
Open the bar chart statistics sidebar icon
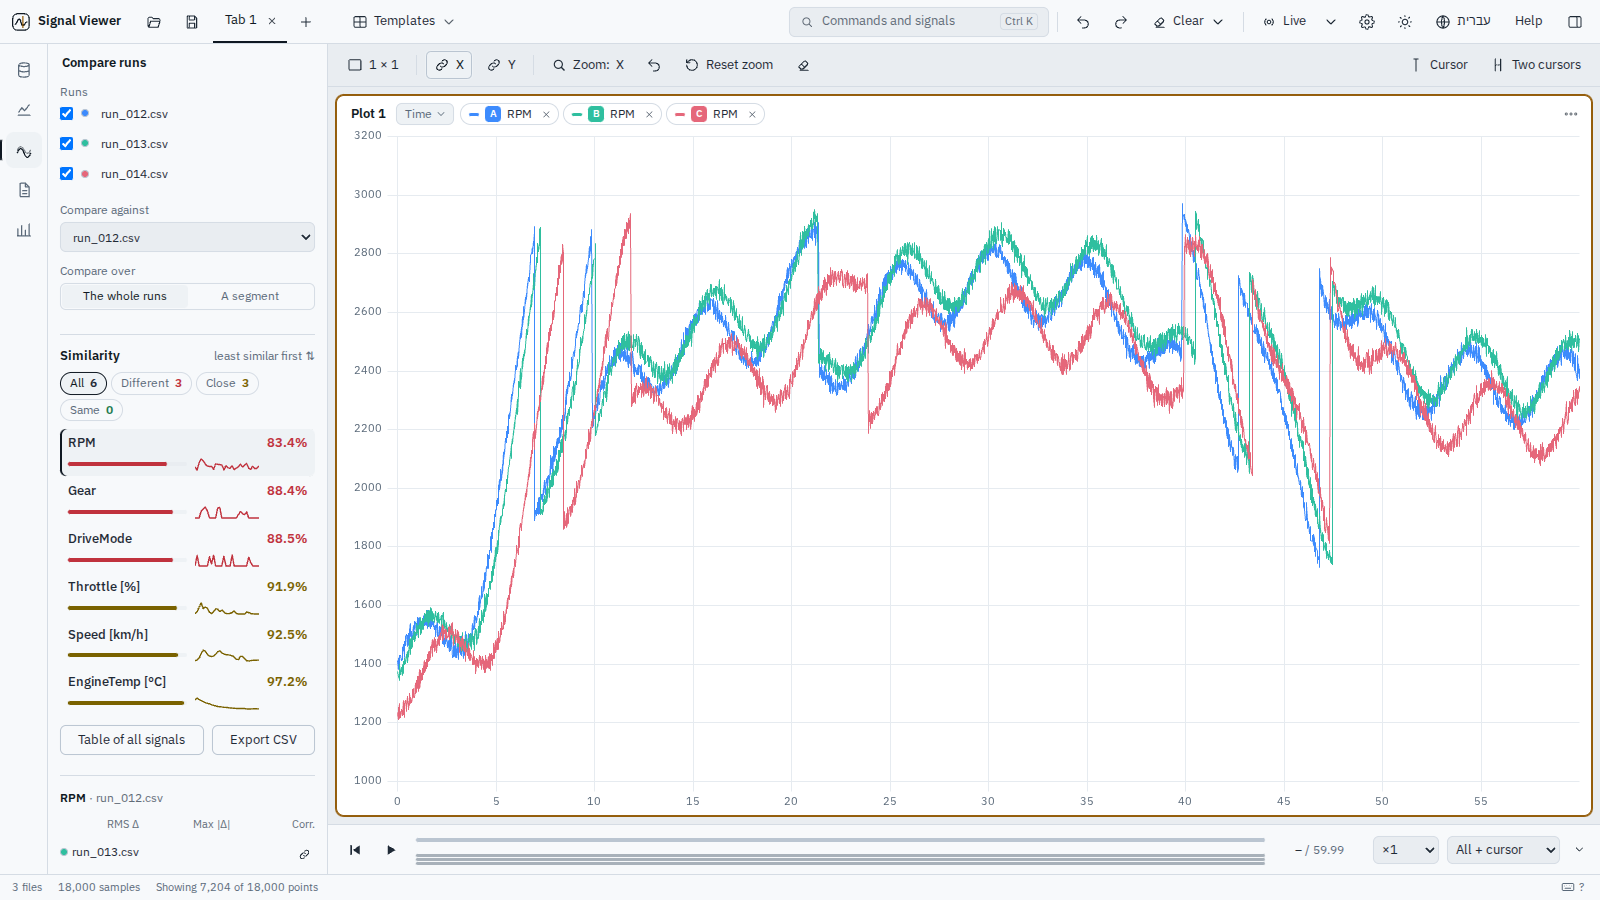[24, 230]
